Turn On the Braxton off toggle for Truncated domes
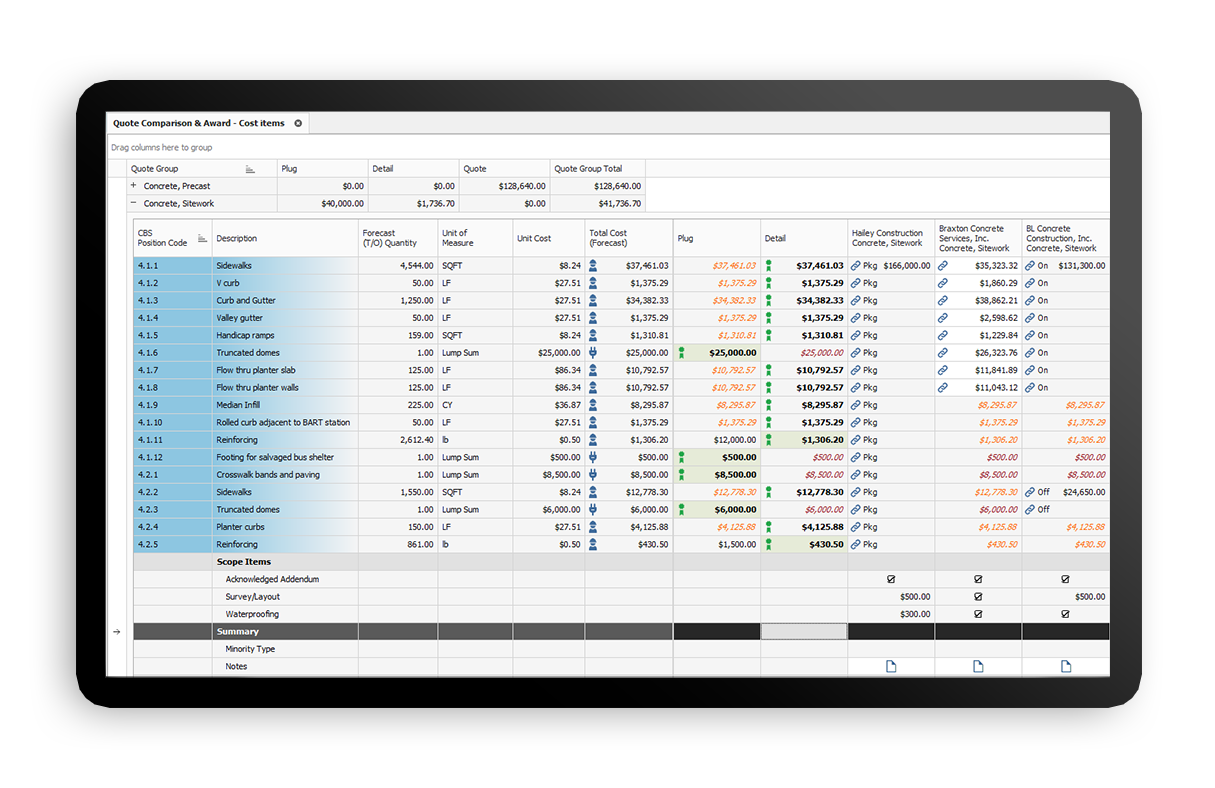Screen dimensions: 1215x788 (x=1043, y=509)
